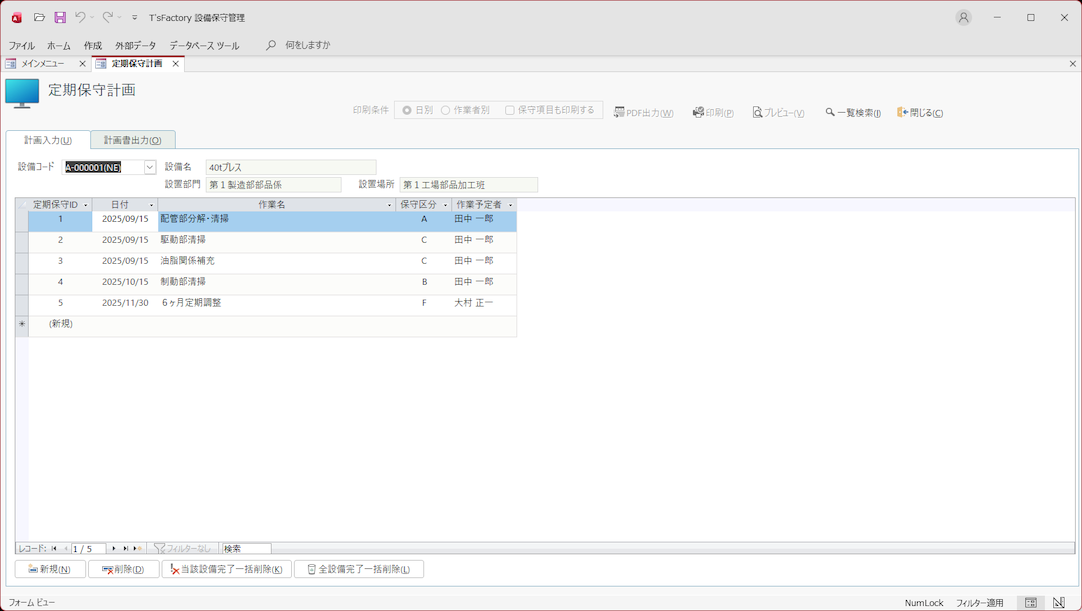Select the 作業者別 radio button
The height and width of the screenshot is (611, 1082).
pos(446,110)
